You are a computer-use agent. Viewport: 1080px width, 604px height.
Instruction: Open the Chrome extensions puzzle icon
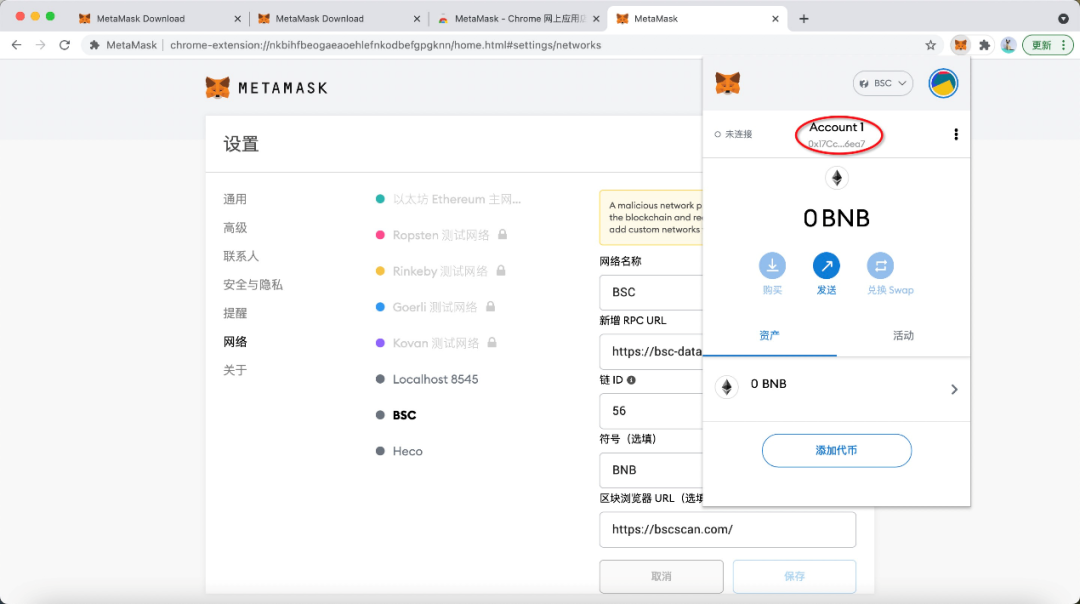984,45
